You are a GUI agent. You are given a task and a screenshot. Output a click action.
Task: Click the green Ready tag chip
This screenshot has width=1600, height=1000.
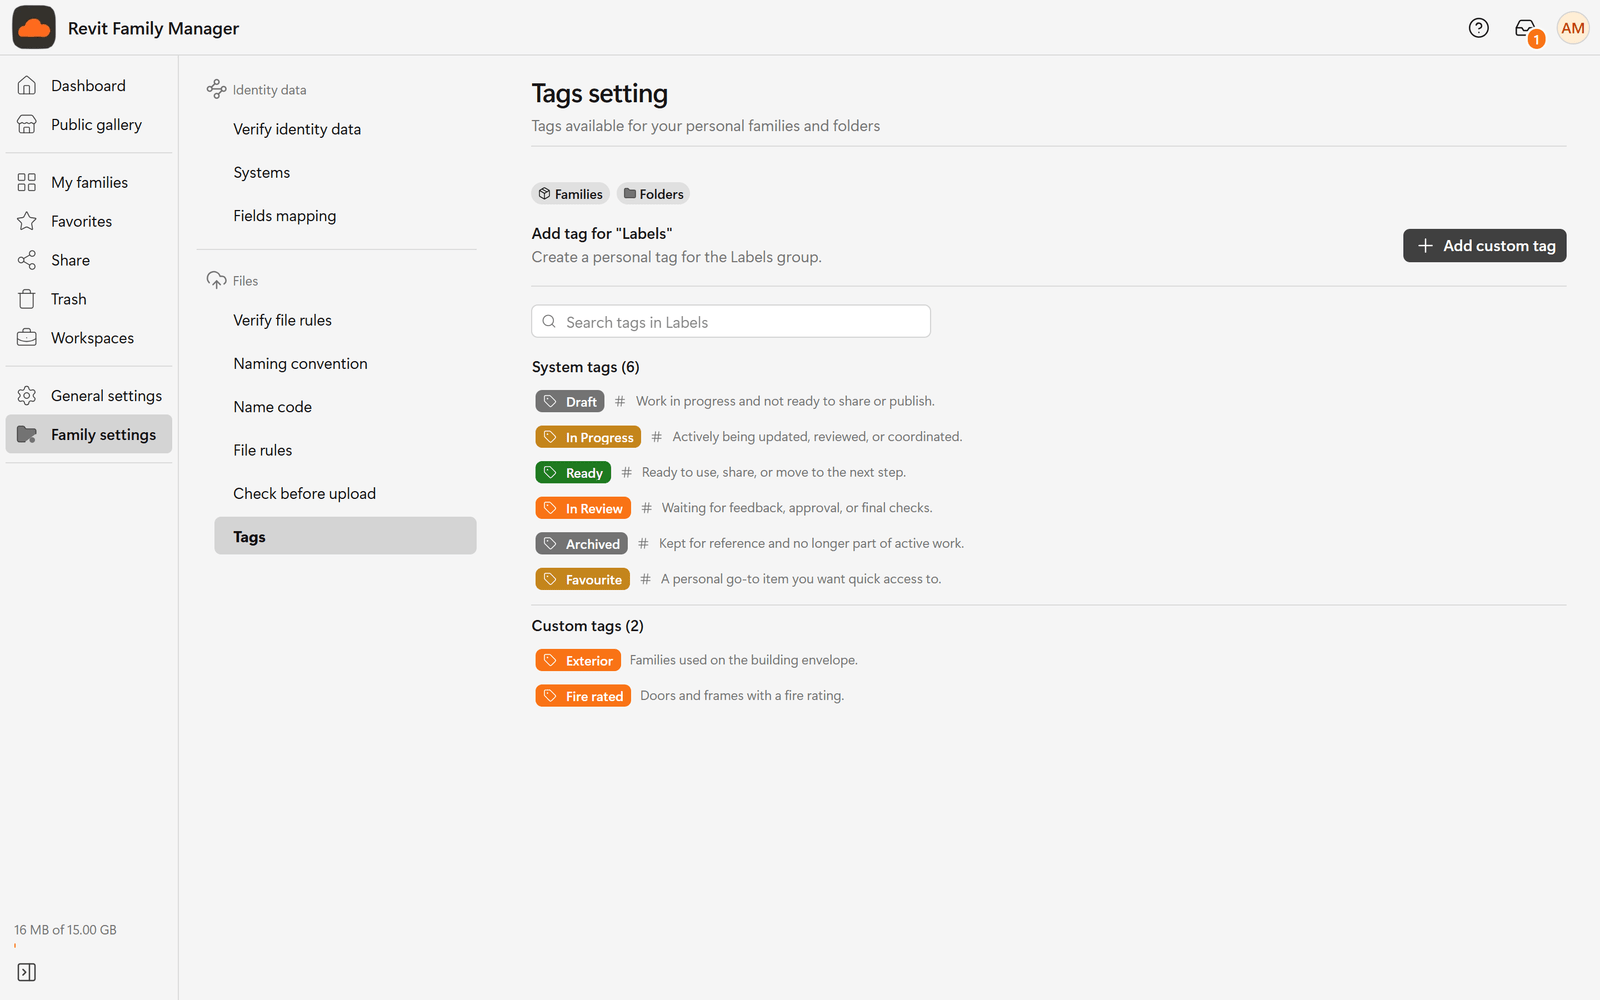tap(573, 472)
